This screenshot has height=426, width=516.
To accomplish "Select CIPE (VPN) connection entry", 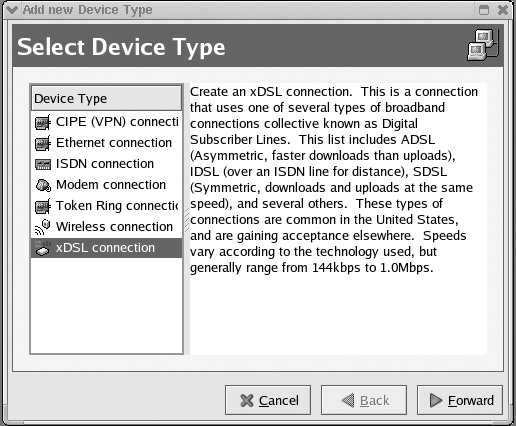I will click(x=107, y=122).
